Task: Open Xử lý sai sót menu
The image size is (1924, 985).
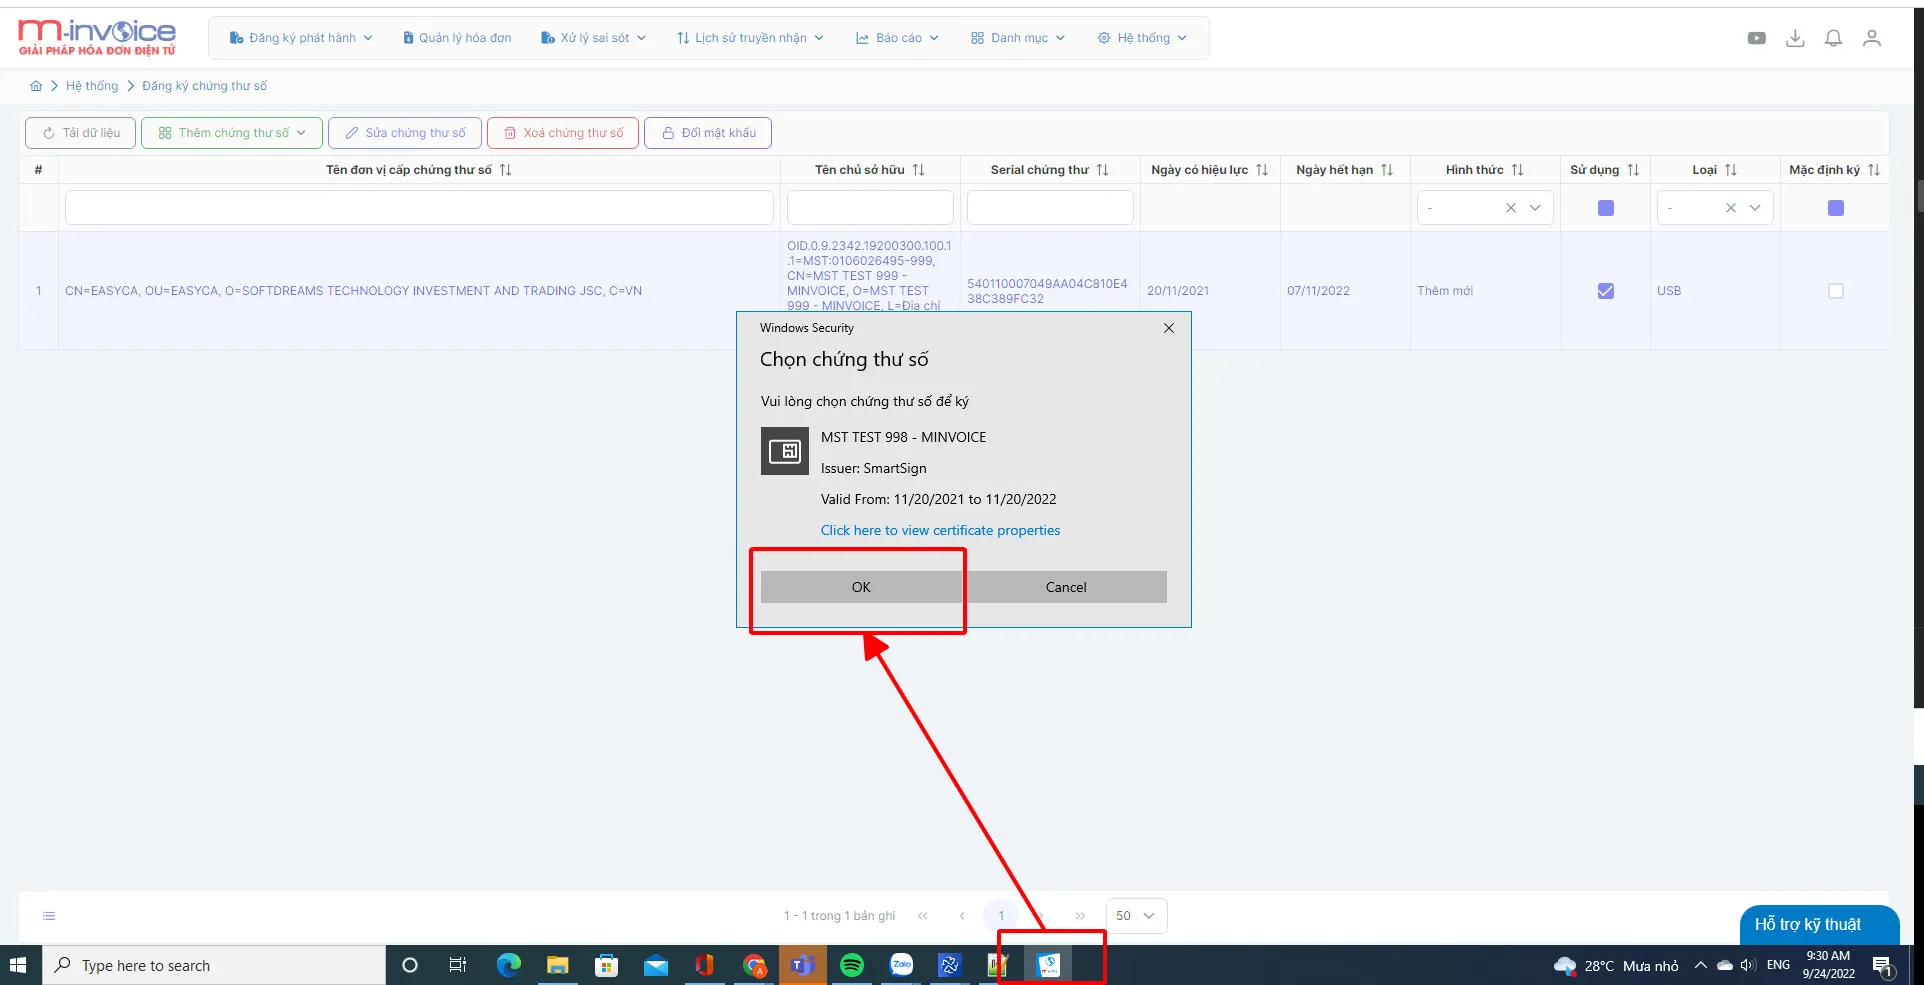Action: pos(593,38)
